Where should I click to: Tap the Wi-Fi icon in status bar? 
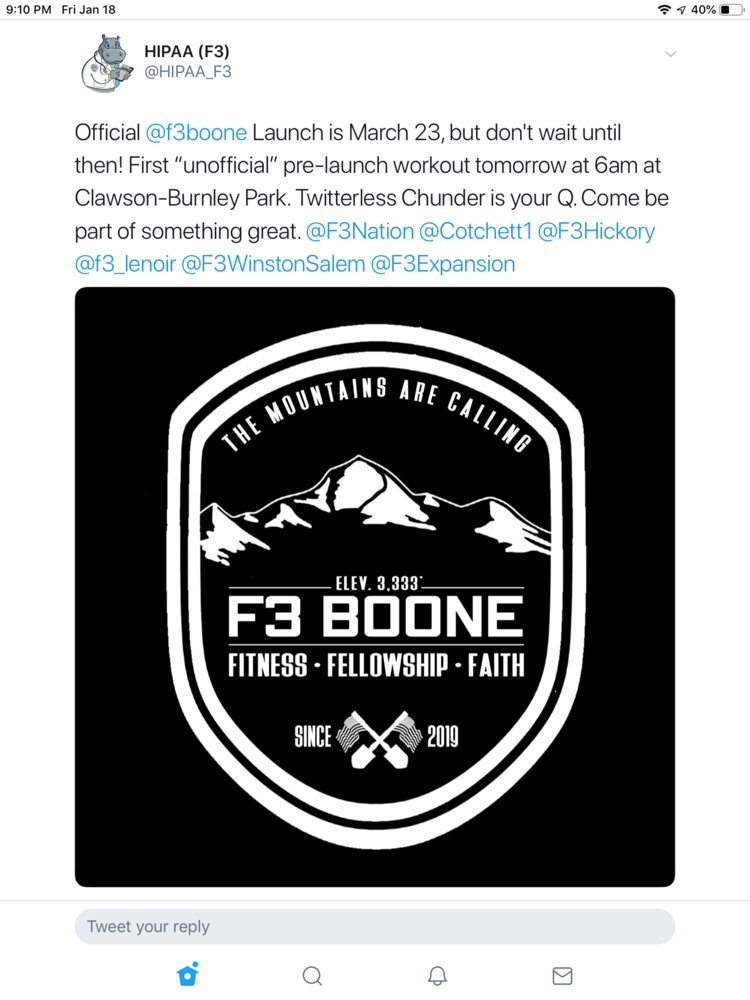click(x=664, y=10)
